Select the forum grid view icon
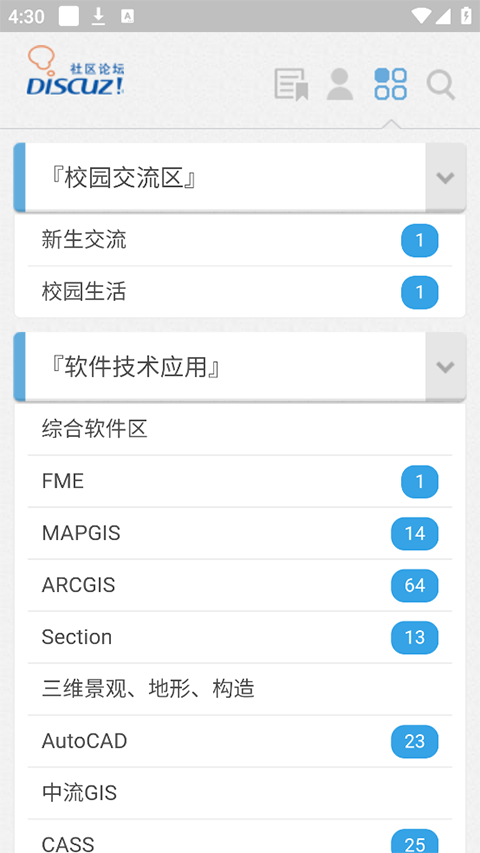Viewport: 480px width, 853px height. coord(390,84)
